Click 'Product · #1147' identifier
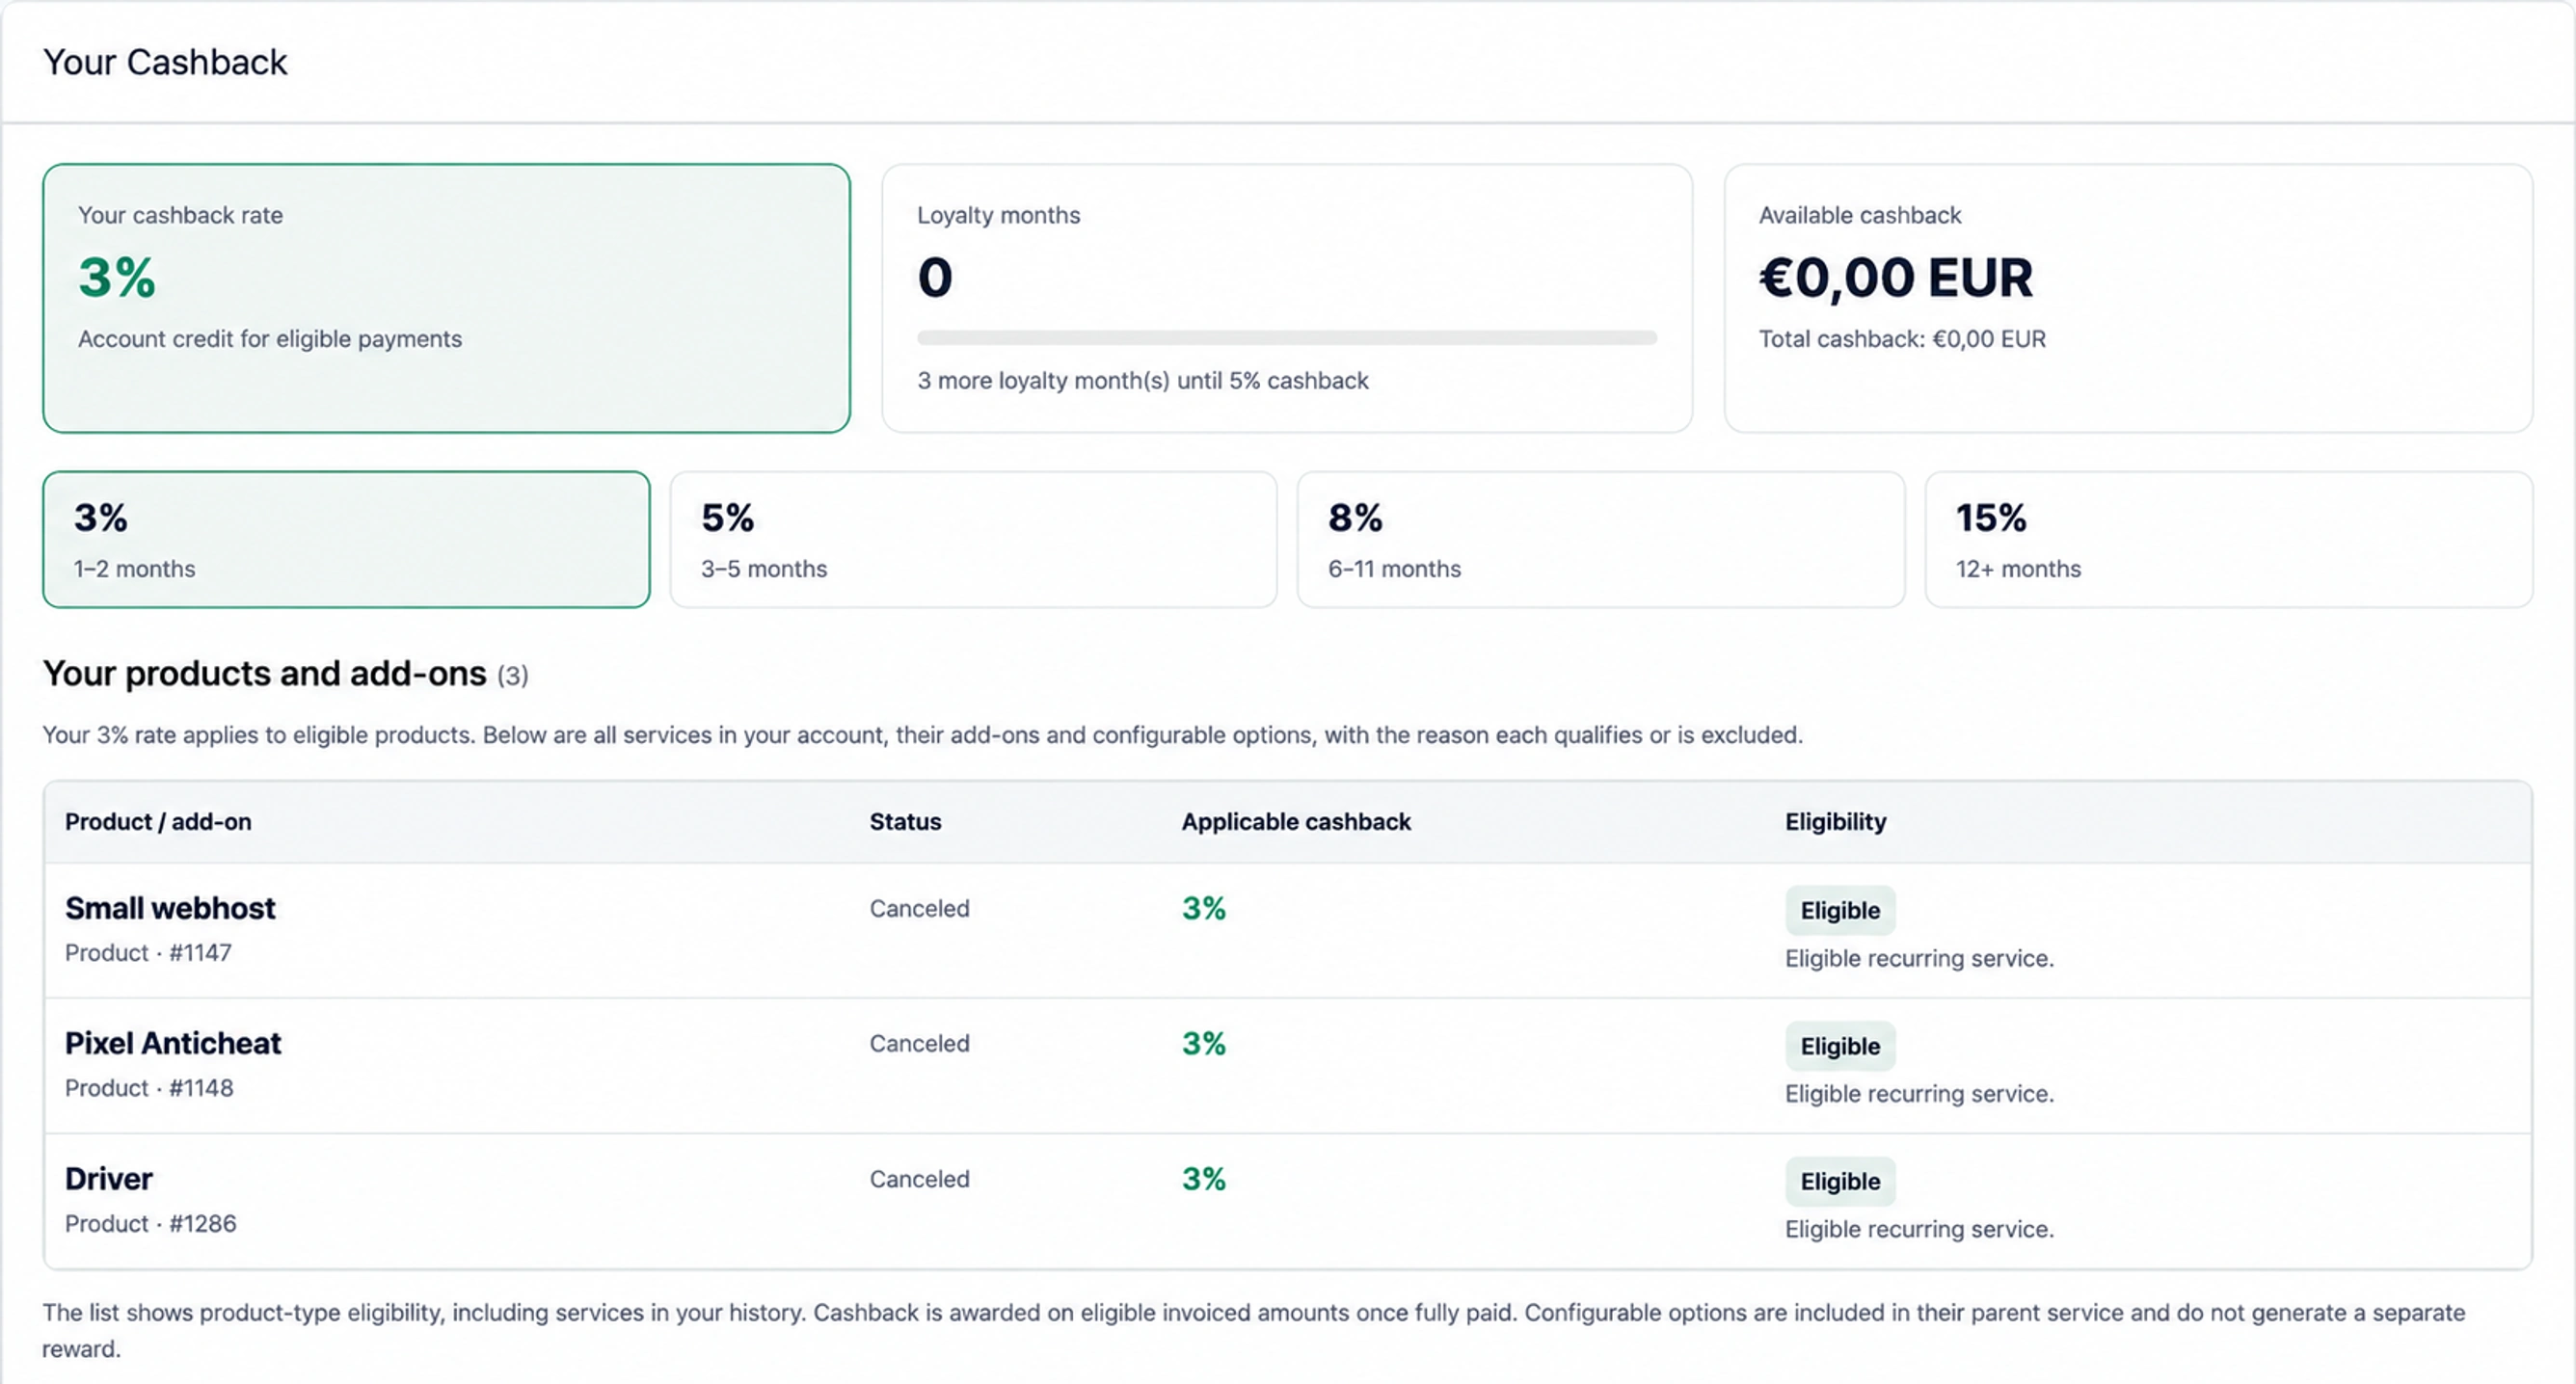 (x=148, y=953)
